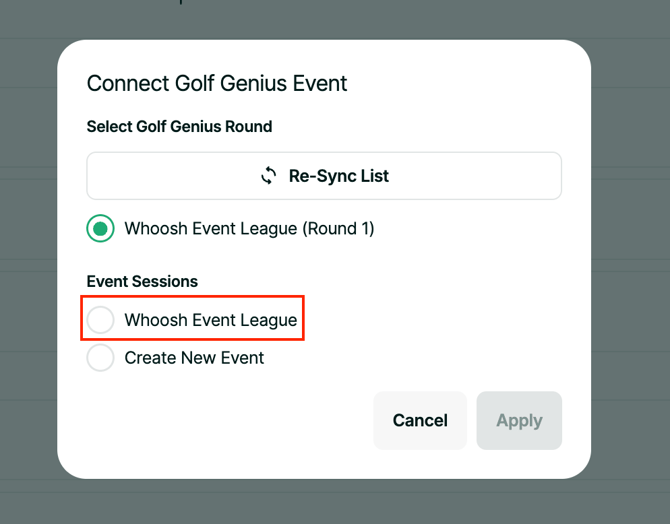
Task: Click the "Whoosh Event League" session label text
Action: [x=210, y=320]
